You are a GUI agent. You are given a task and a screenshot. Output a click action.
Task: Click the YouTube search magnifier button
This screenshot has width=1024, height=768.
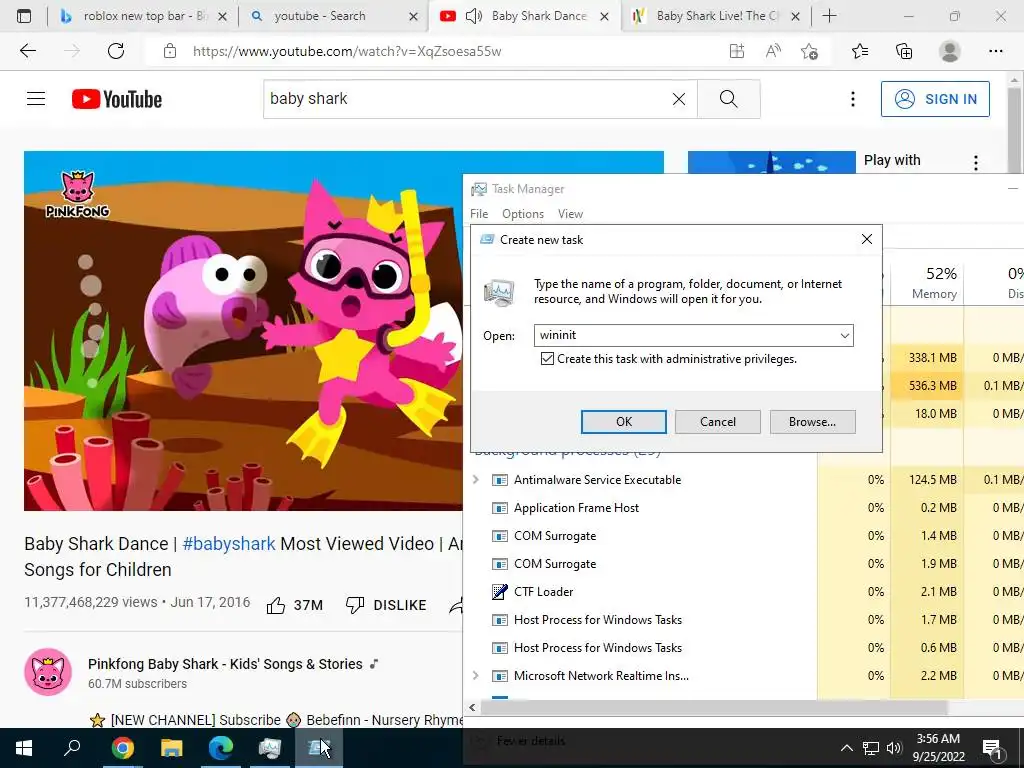728,99
